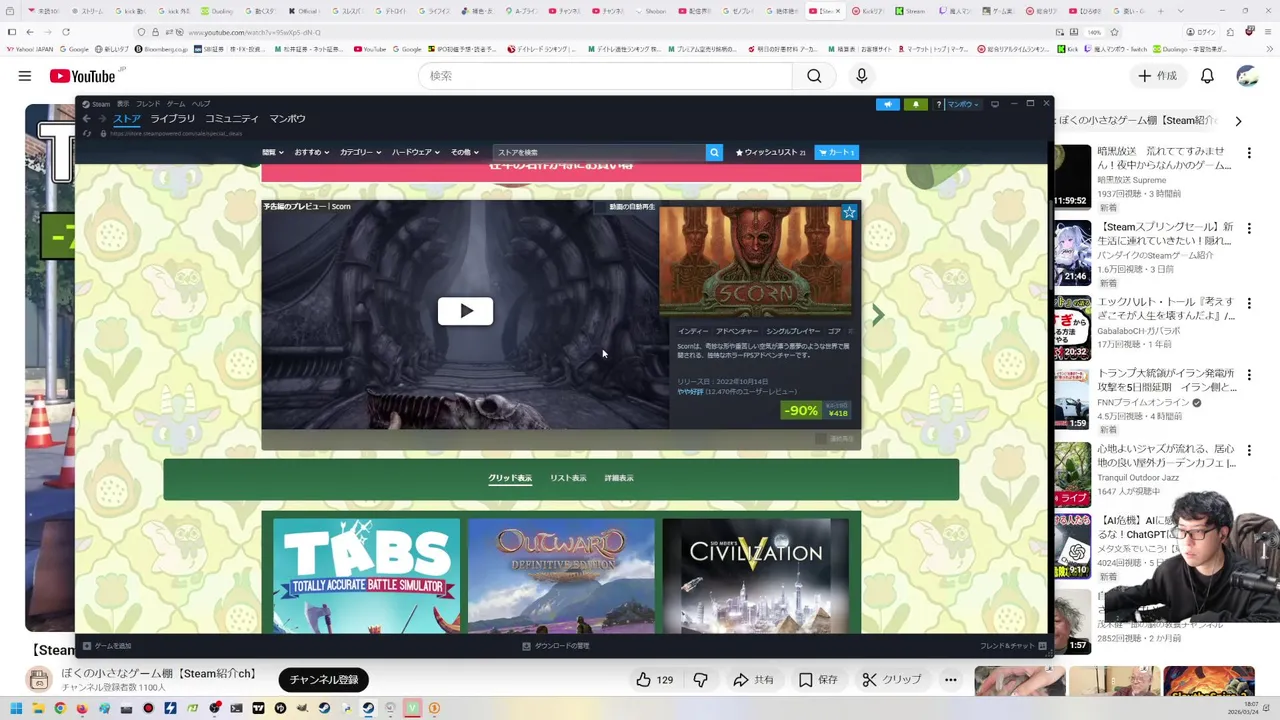Image resolution: width=1280 pixels, height=720 pixels.
Task: Open the 表示 menu in Steam
Action: [x=123, y=104]
